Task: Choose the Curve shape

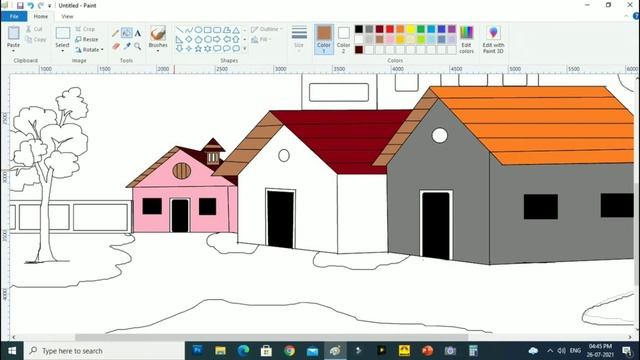Action: (189, 30)
